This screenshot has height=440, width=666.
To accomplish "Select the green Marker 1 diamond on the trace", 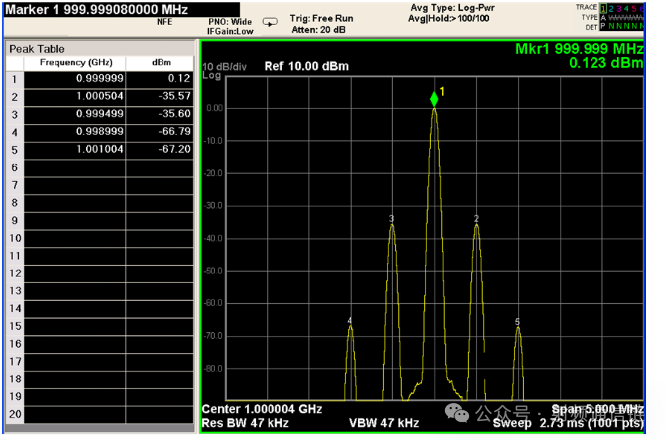I will 434,99.
